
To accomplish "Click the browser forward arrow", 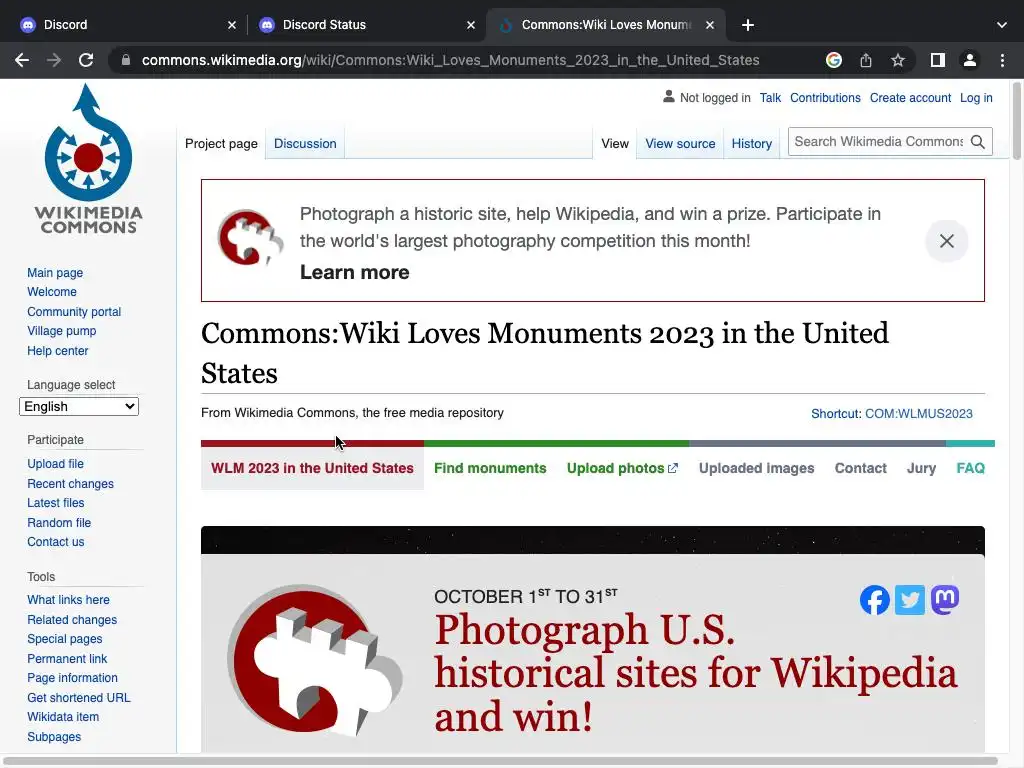I will click(x=54, y=60).
